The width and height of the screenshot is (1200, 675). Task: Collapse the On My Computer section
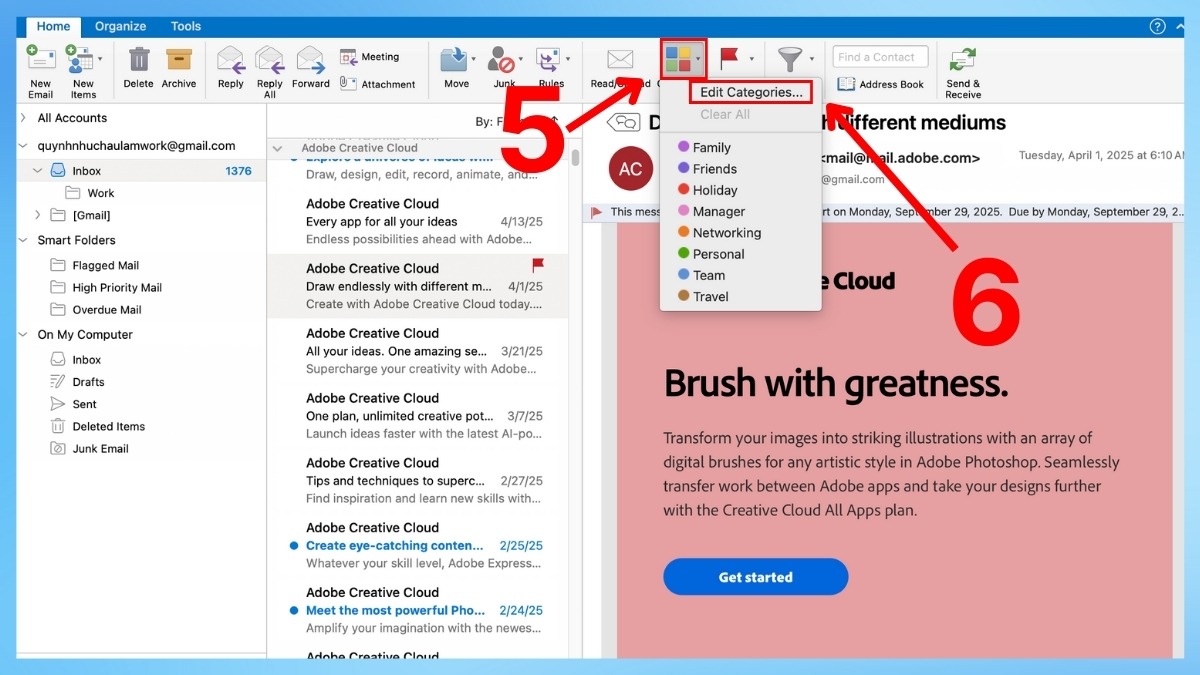(x=24, y=334)
